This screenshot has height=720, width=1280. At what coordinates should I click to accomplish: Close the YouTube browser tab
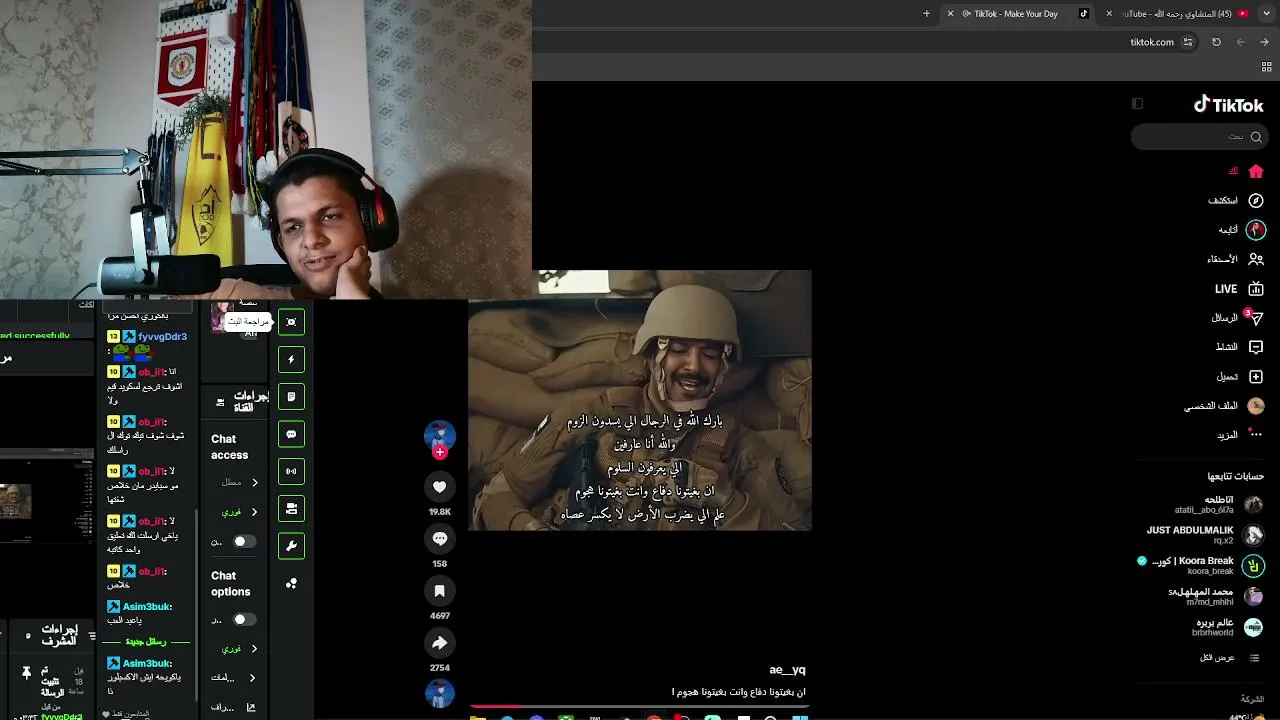(1108, 14)
